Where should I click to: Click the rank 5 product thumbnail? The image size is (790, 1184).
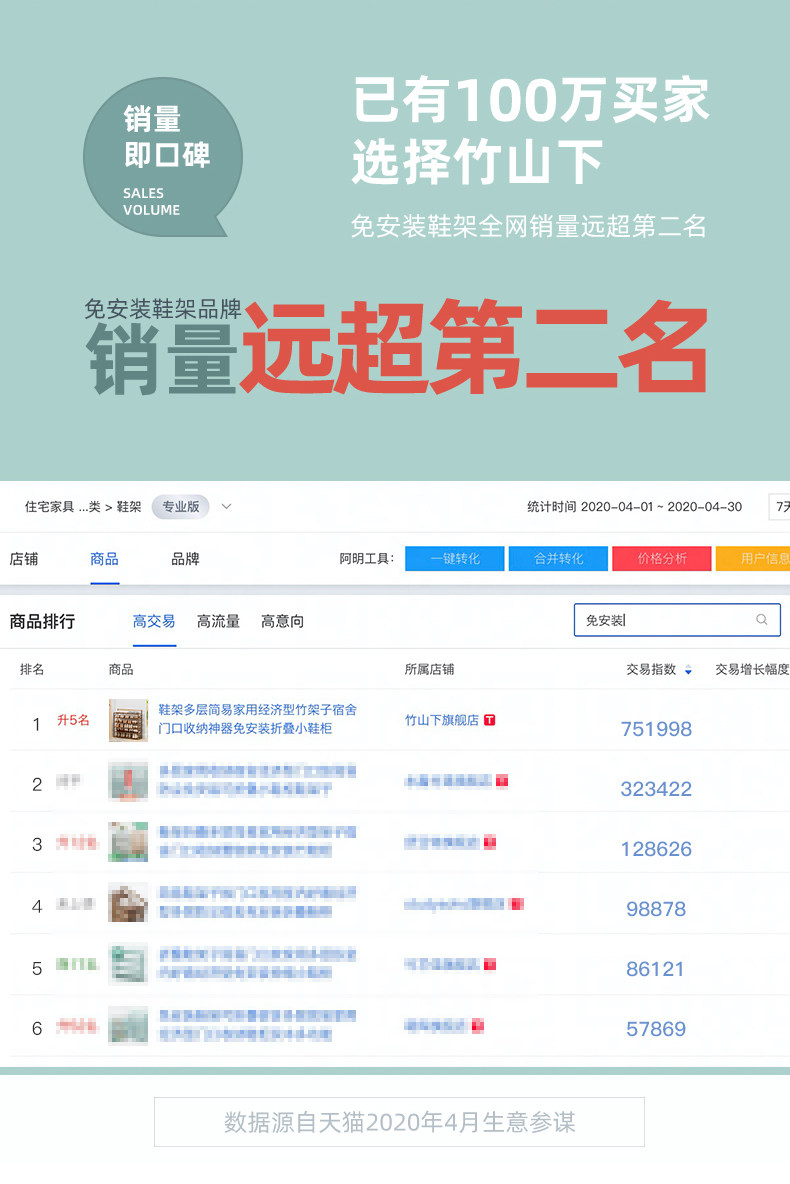click(128, 964)
